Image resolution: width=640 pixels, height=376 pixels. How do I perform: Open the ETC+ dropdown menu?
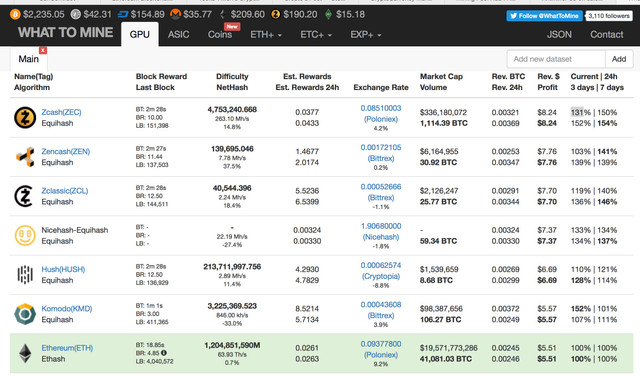coord(316,35)
